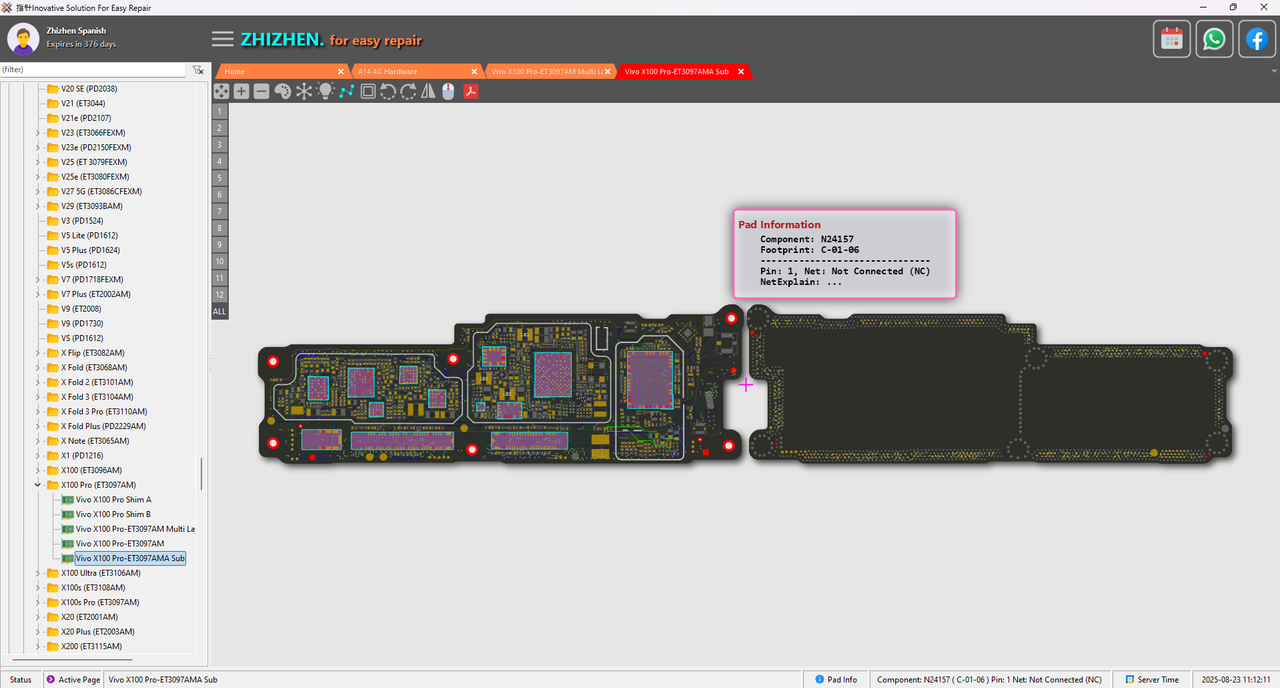Show layer 5 with the side button
The height and width of the screenshot is (688, 1280).
(x=220, y=178)
